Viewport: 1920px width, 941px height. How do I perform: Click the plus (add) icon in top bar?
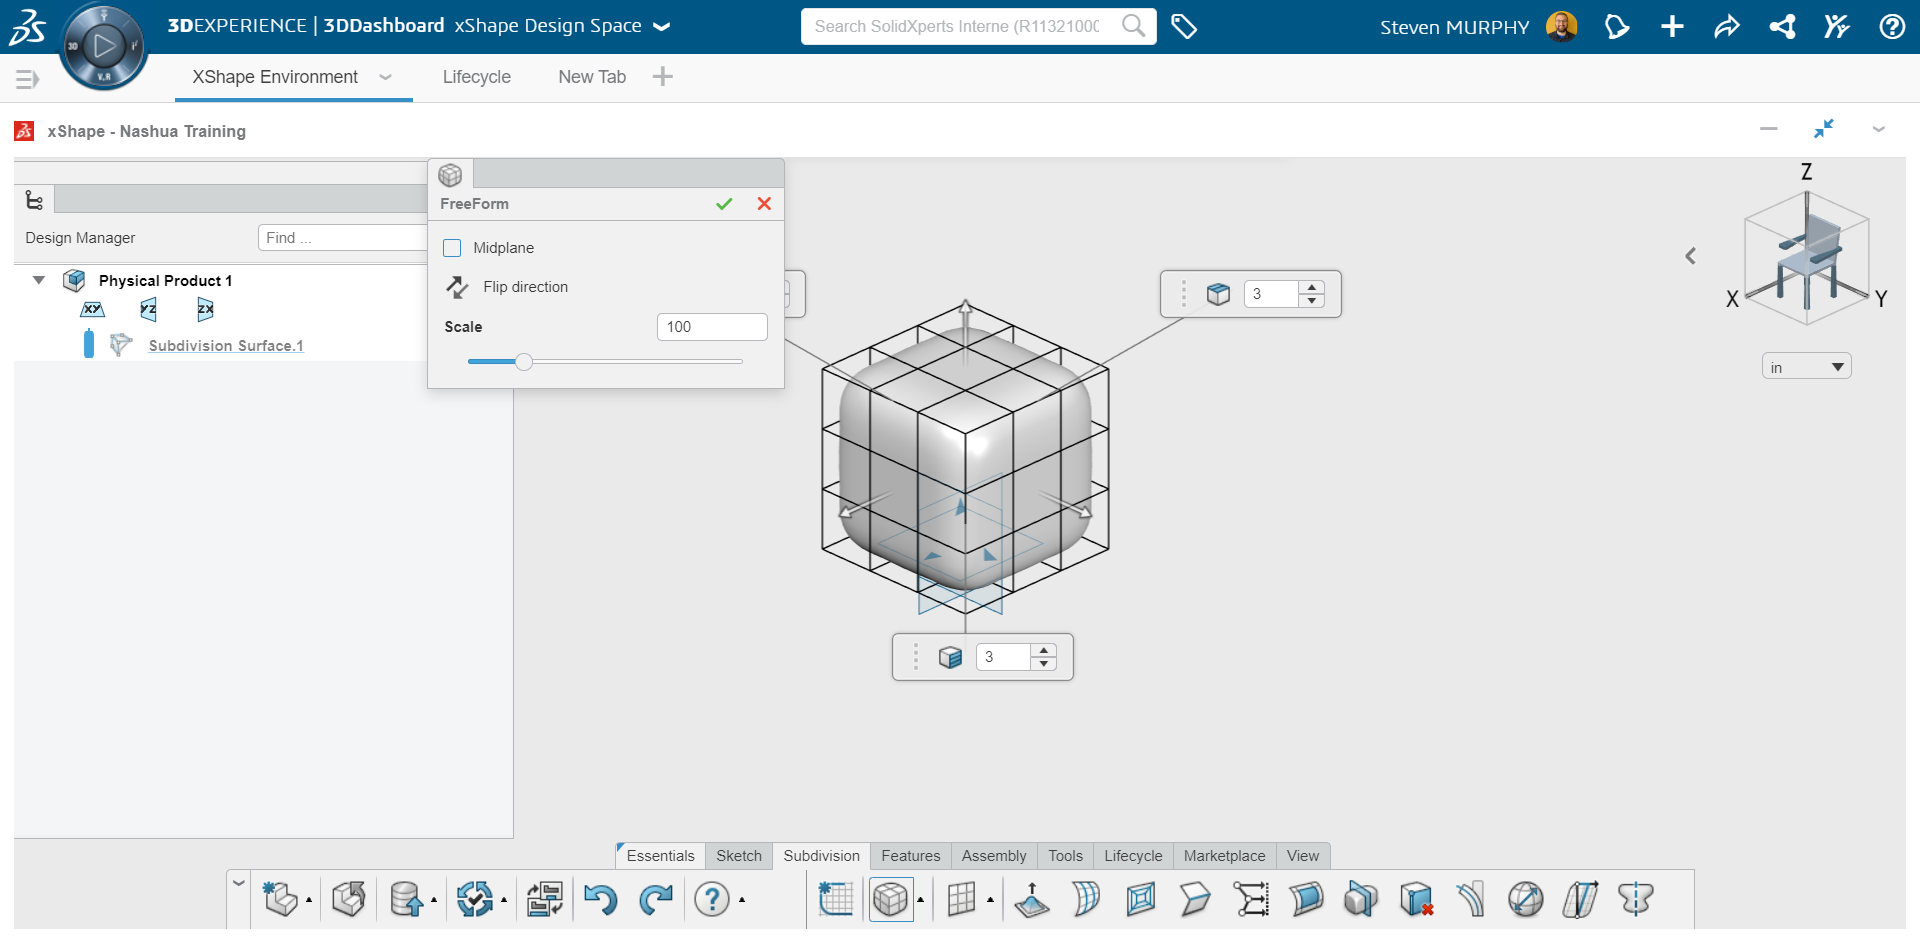1672,27
